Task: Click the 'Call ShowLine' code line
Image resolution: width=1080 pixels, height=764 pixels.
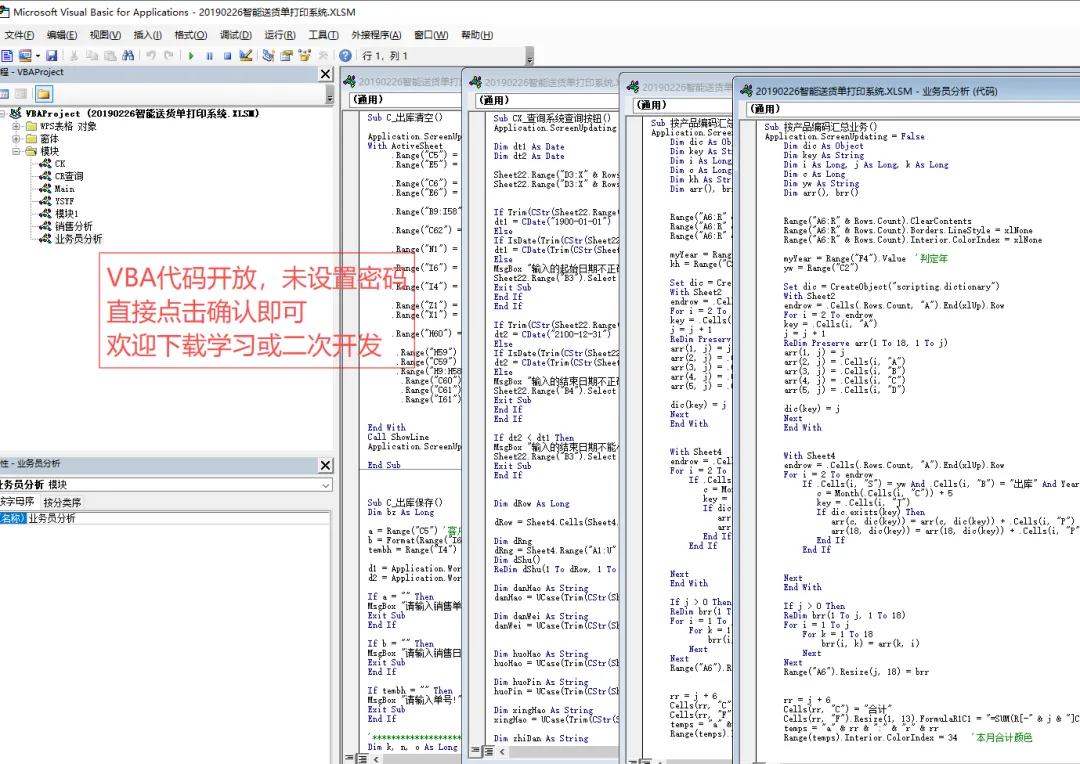Action: pos(398,437)
